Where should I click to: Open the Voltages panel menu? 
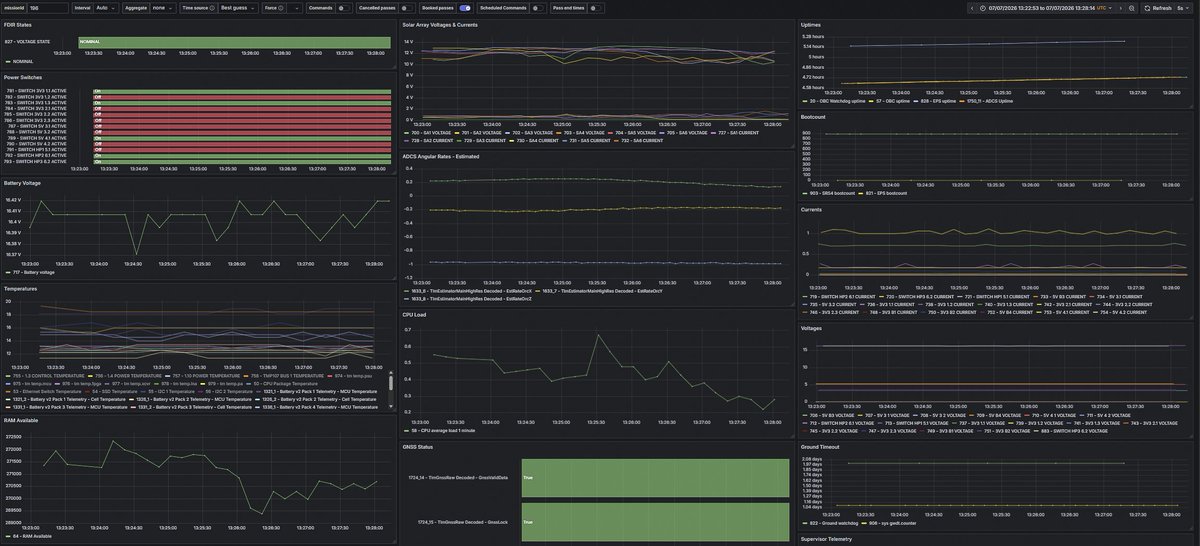812,328
